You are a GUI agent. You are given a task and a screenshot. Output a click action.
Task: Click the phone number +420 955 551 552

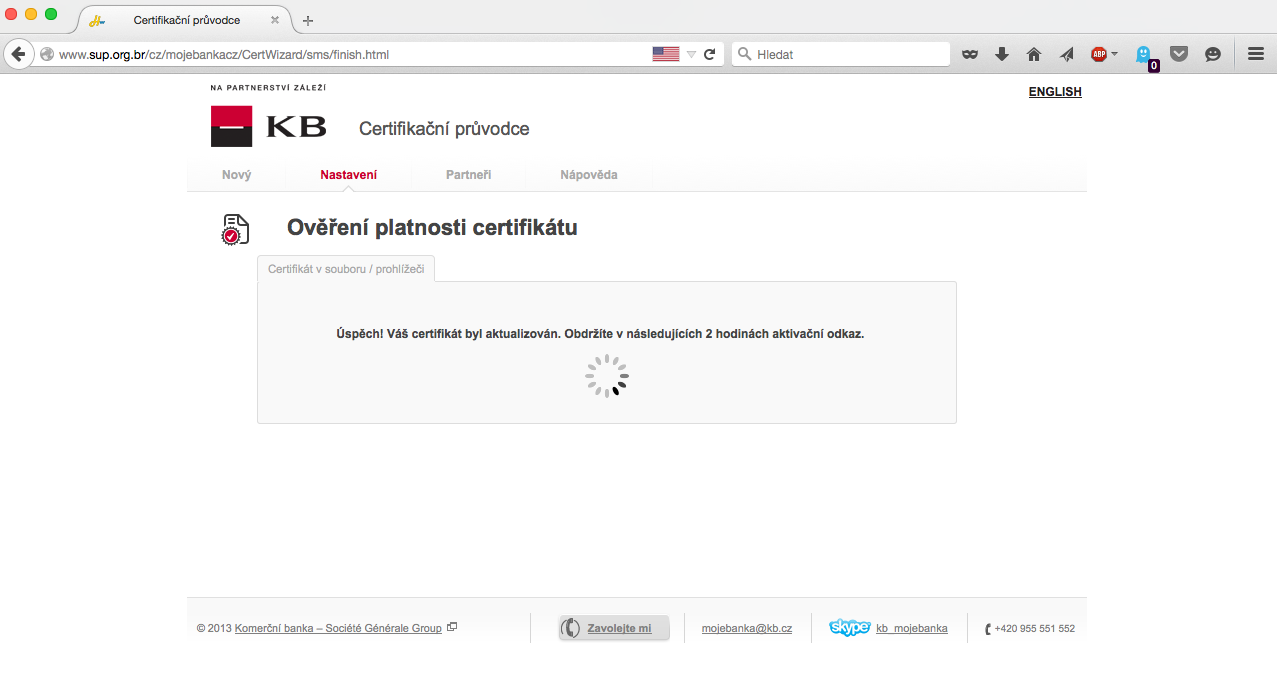1035,629
